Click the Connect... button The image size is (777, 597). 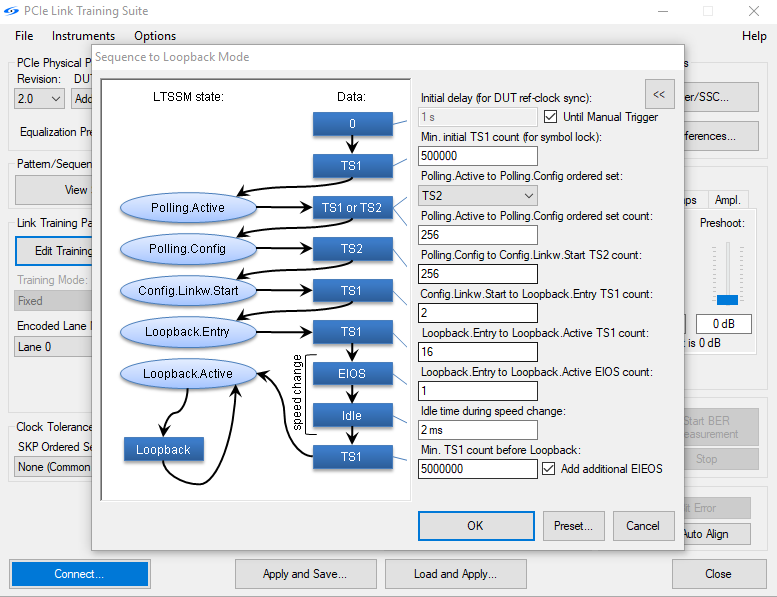pos(79,574)
